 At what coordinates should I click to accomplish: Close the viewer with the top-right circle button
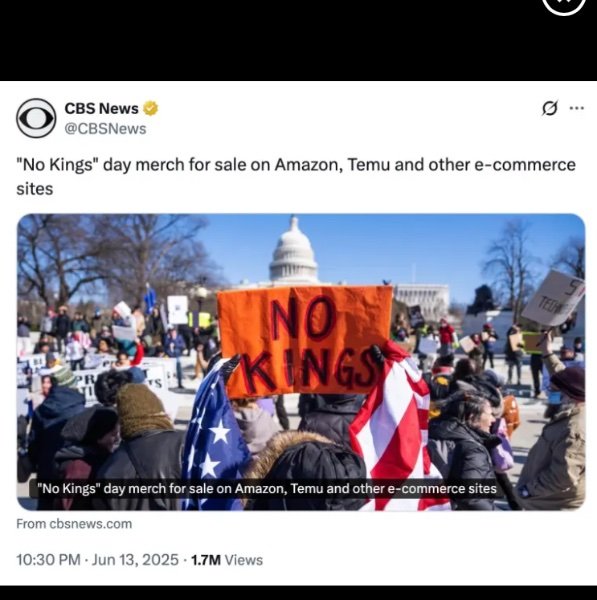pyautogui.click(x=564, y=4)
